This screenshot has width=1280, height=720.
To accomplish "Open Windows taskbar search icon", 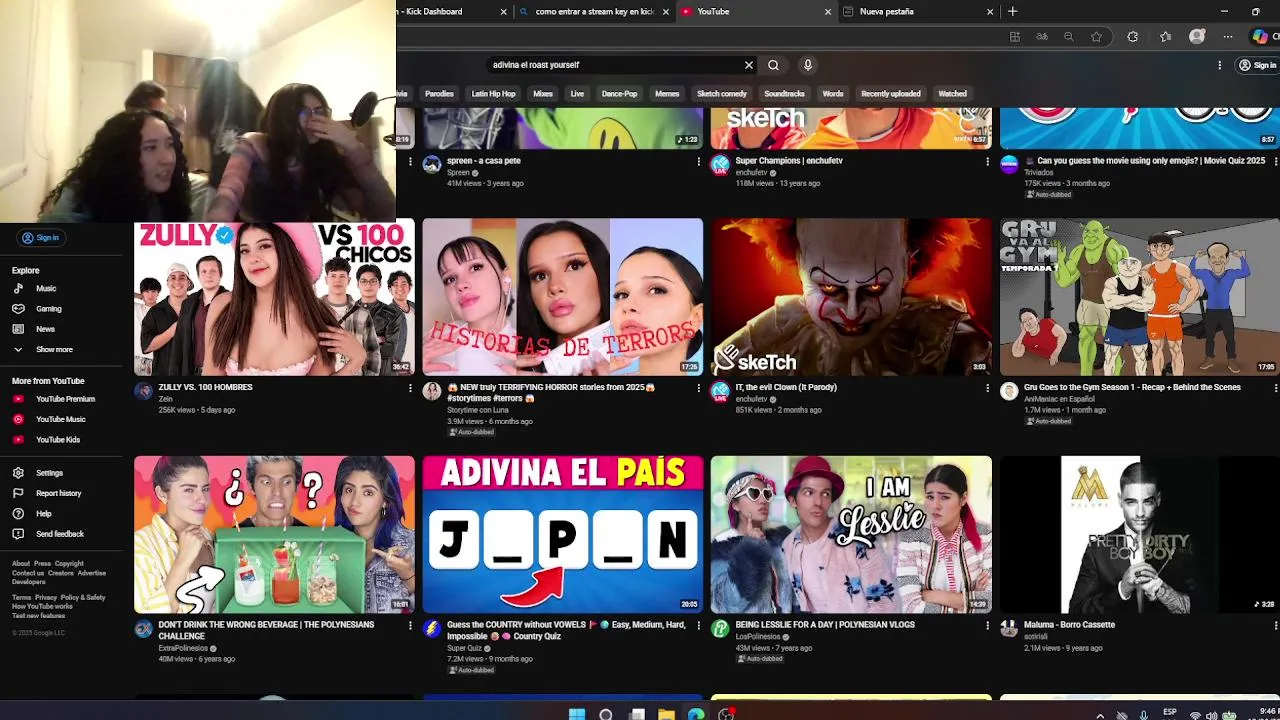I will pyautogui.click(x=606, y=714).
